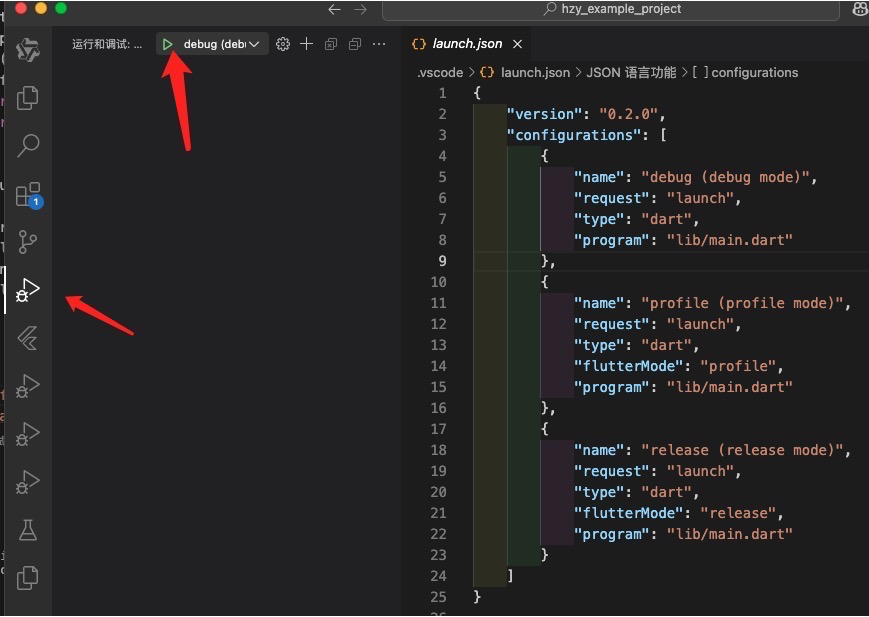Click the 运行和调试 panel title

click(x=106, y=44)
